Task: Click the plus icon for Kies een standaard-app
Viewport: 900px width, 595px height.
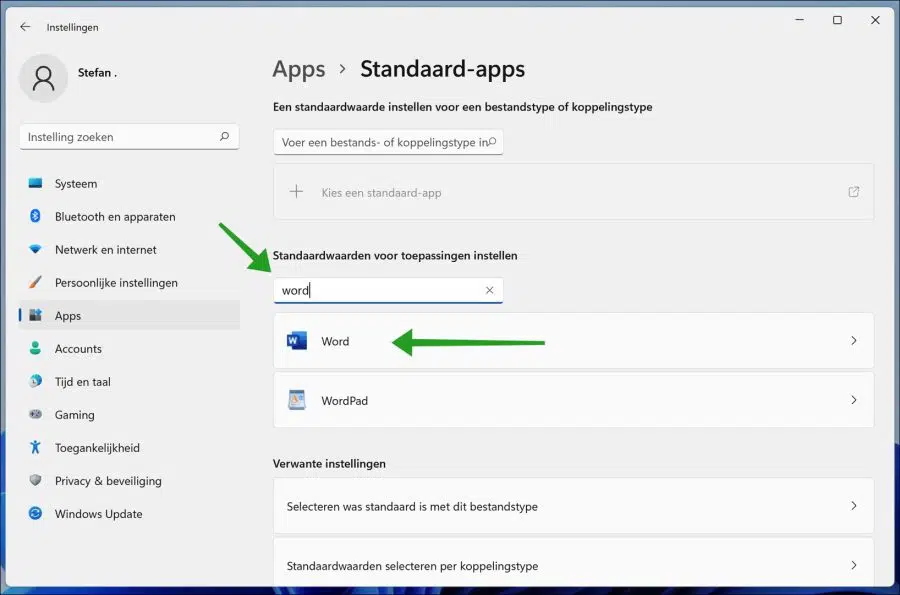Action: 296,192
